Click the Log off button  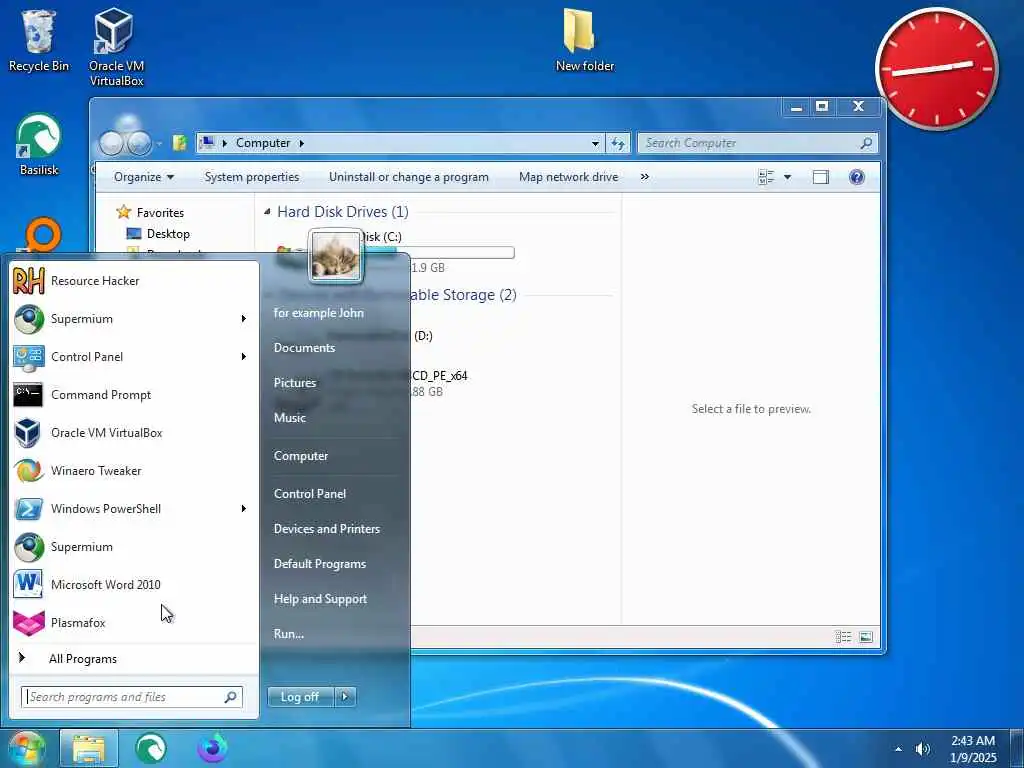point(300,697)
